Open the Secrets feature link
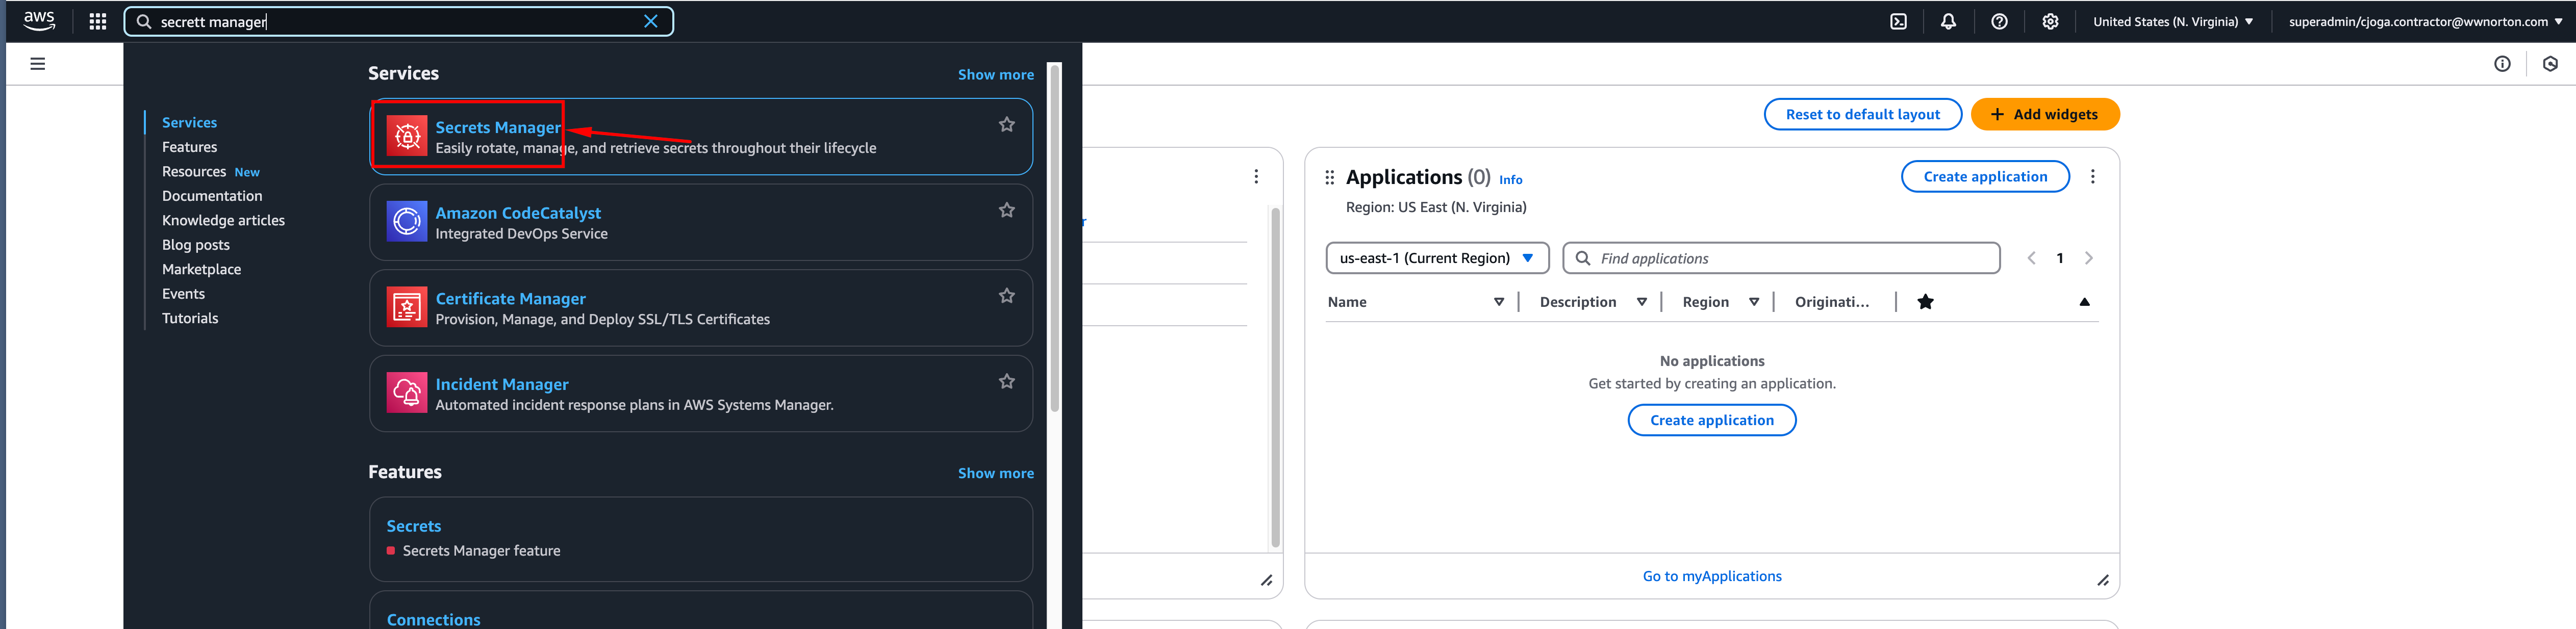The width and height of the screenshot is (2576, 629). tap(414, 526)
